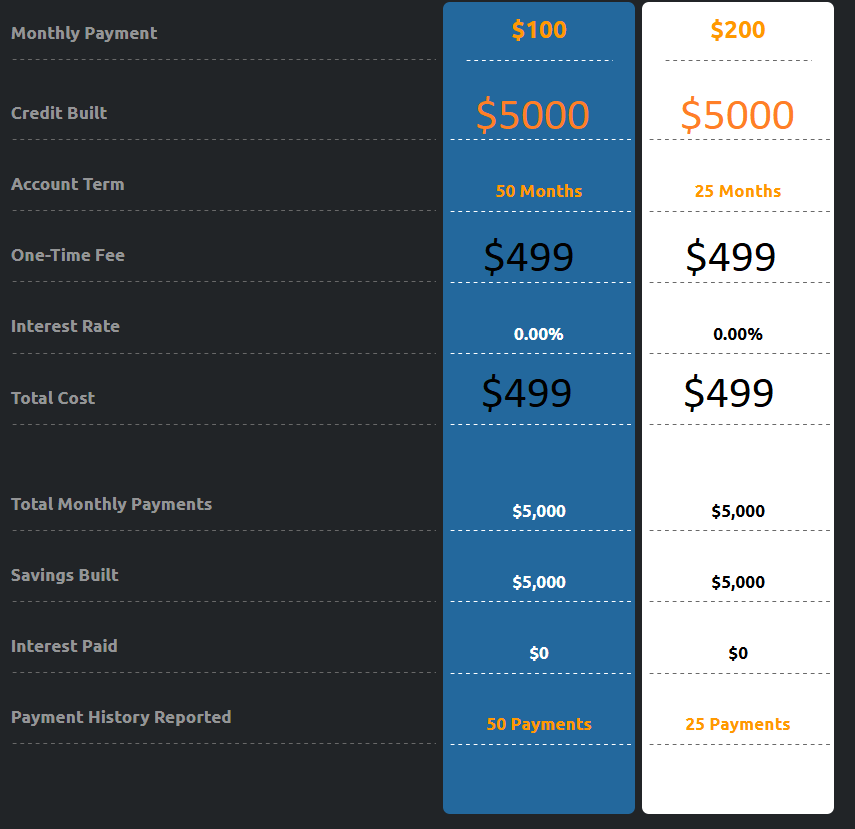Click the Total Monthly Payments label
855x829 pixels.
pos(111,504)
